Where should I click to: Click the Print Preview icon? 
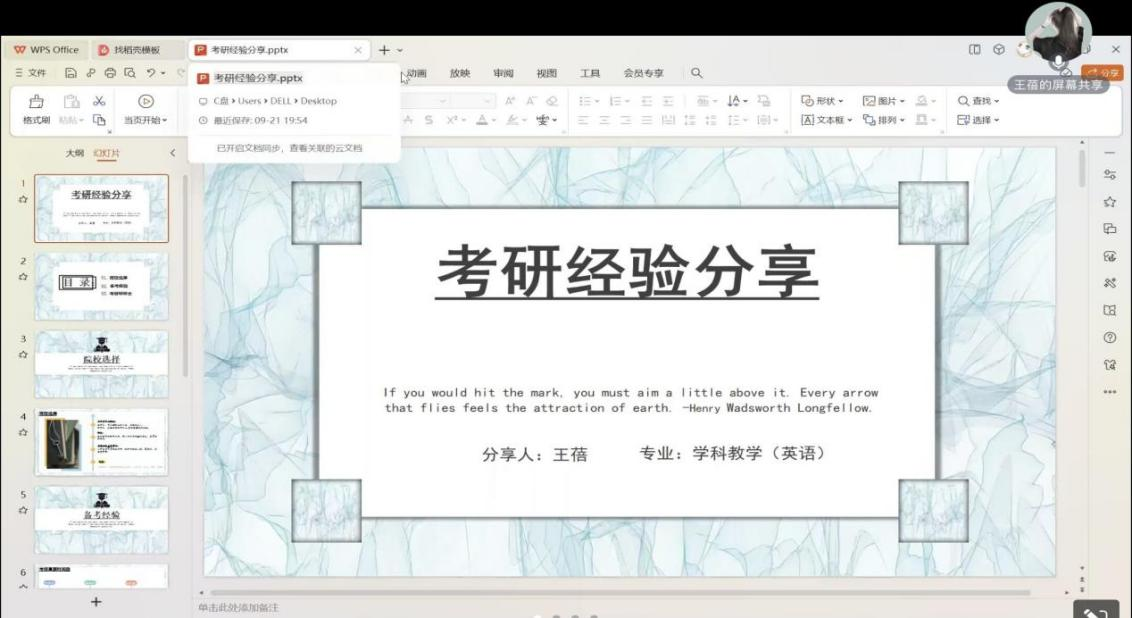pyautogui.click(x=129, y=73)
